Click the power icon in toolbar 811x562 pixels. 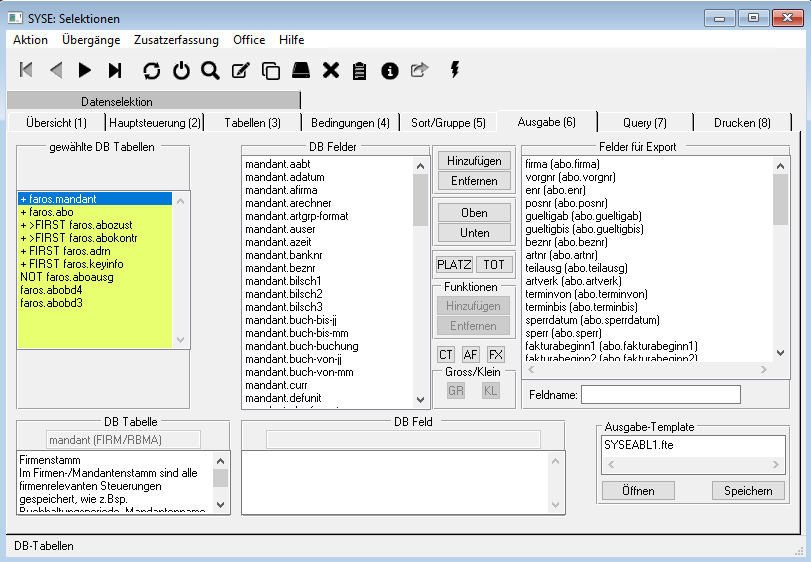[x=181, y=70]
